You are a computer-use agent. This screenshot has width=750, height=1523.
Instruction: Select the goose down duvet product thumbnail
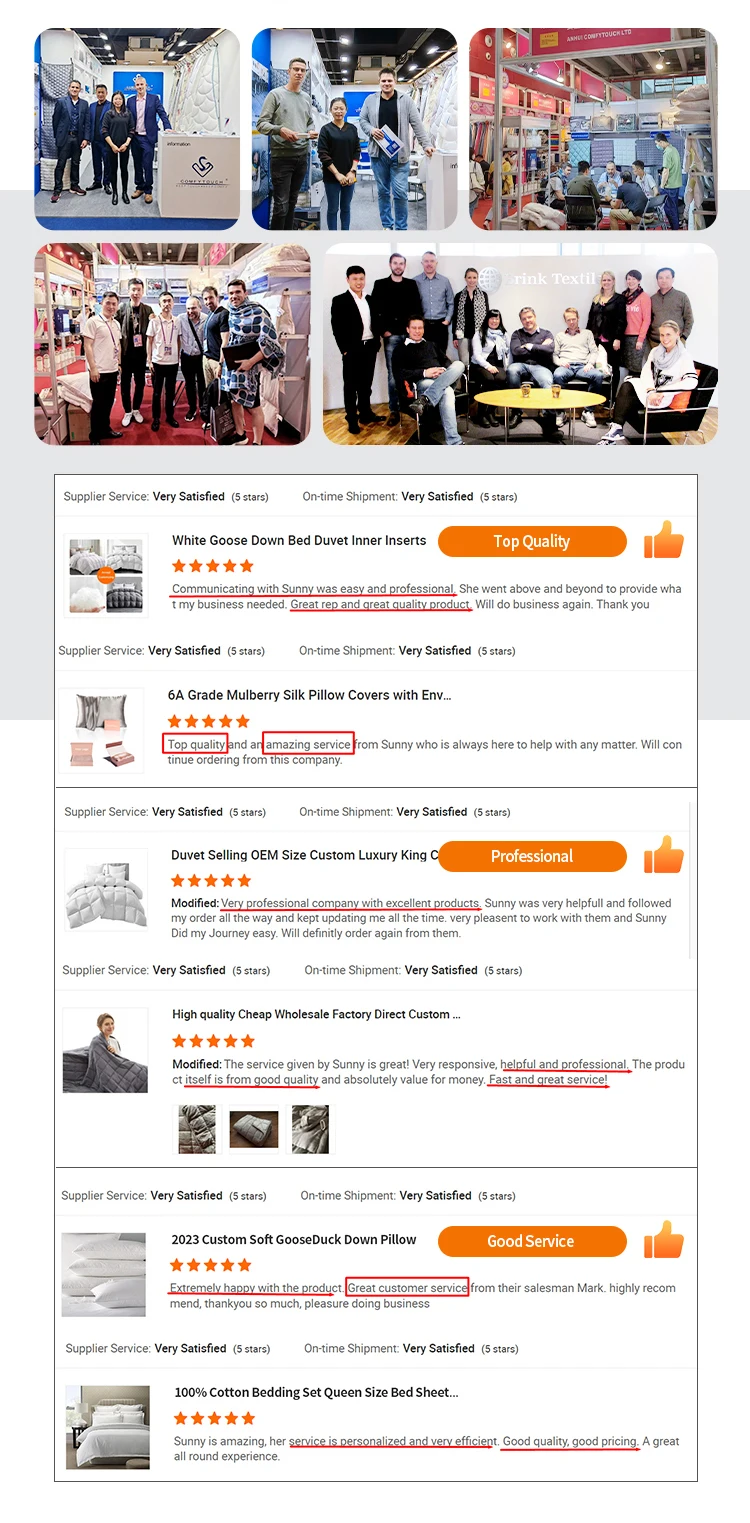pyautogui.click(x=106, y=575)
